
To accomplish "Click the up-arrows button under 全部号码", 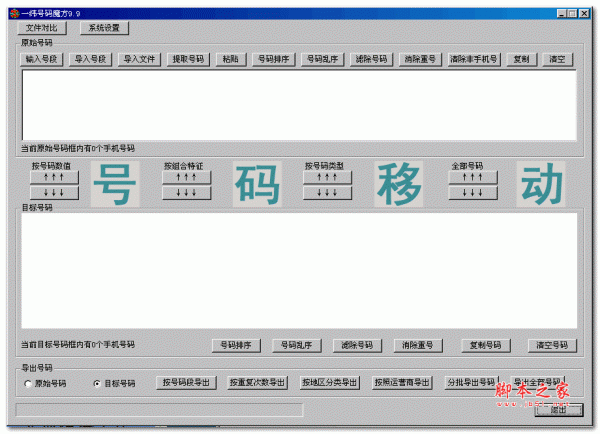I will pos(473,177).
